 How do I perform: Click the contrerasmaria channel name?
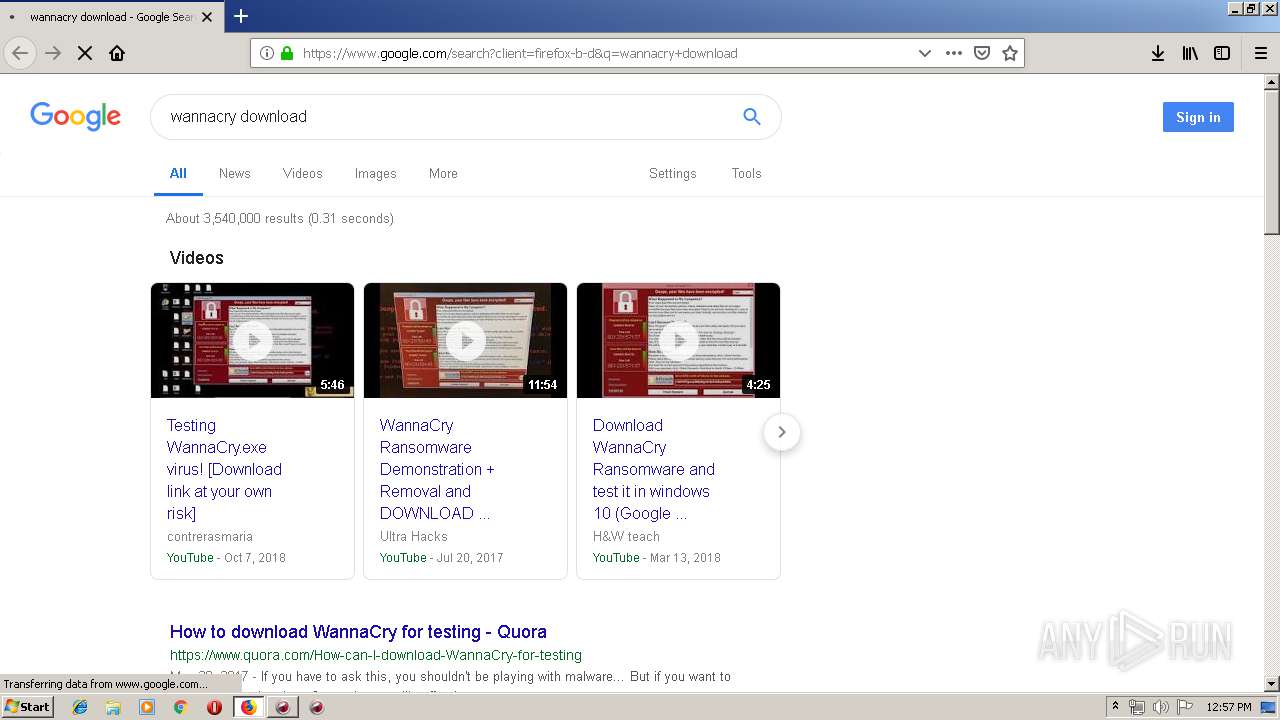[x=210, y=536]
